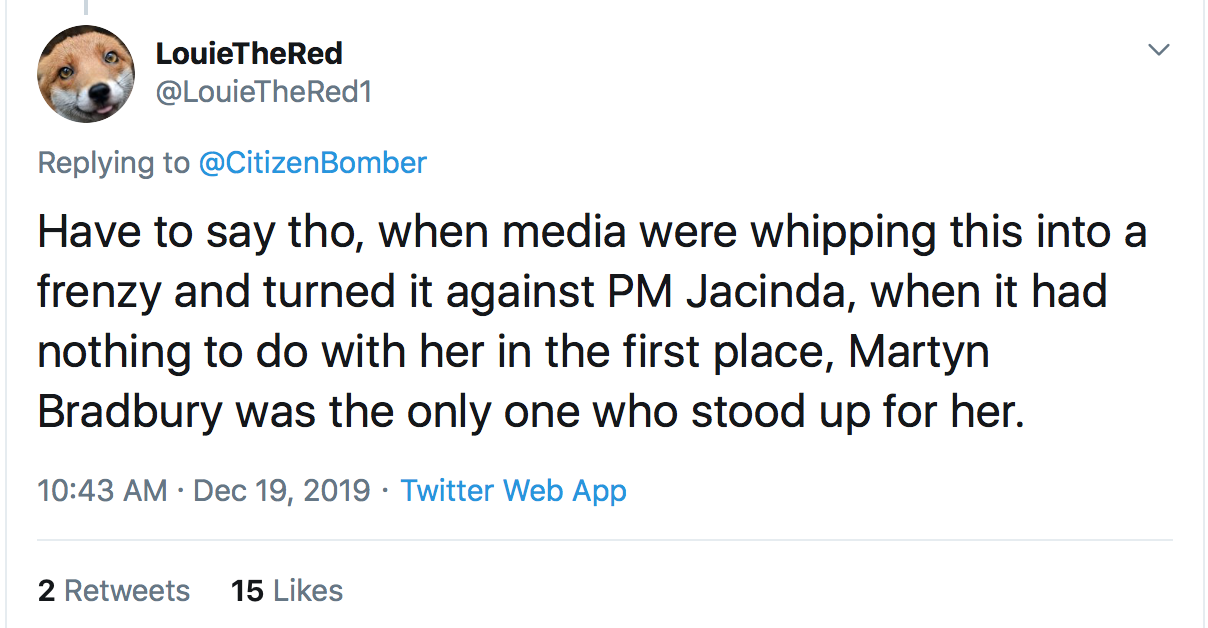
Task: Click the retweet count number 2
Action: (46, 591)
